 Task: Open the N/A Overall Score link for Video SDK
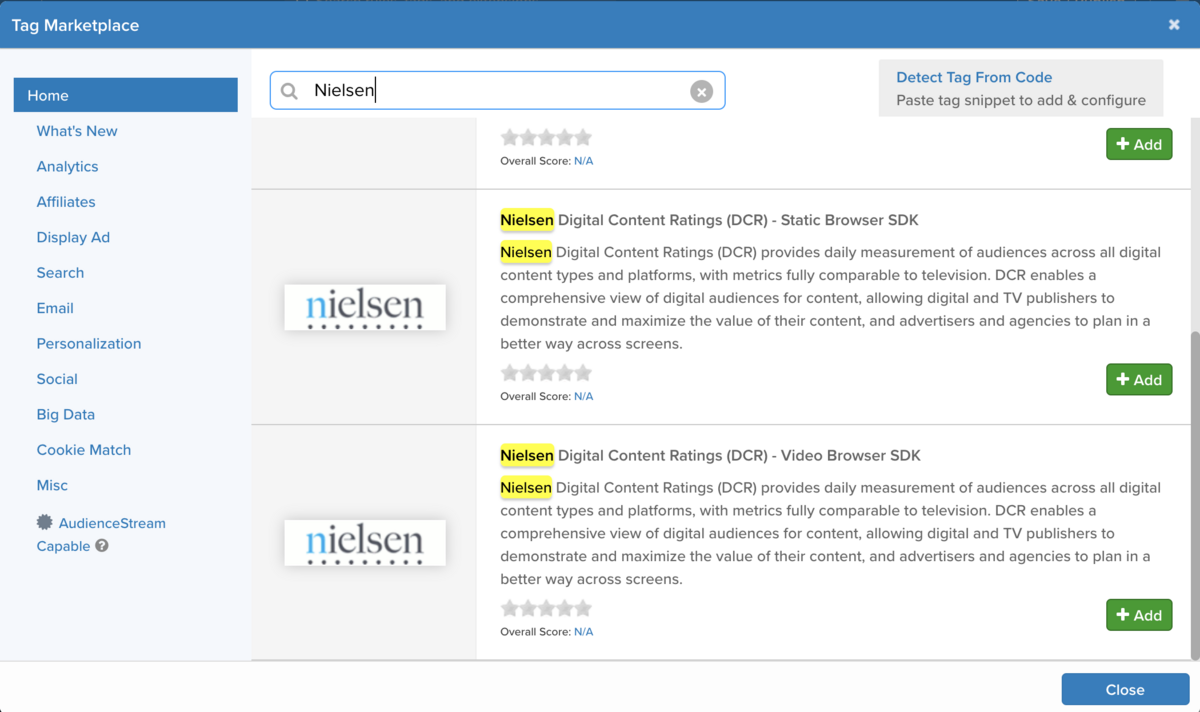tap(583, 631)
